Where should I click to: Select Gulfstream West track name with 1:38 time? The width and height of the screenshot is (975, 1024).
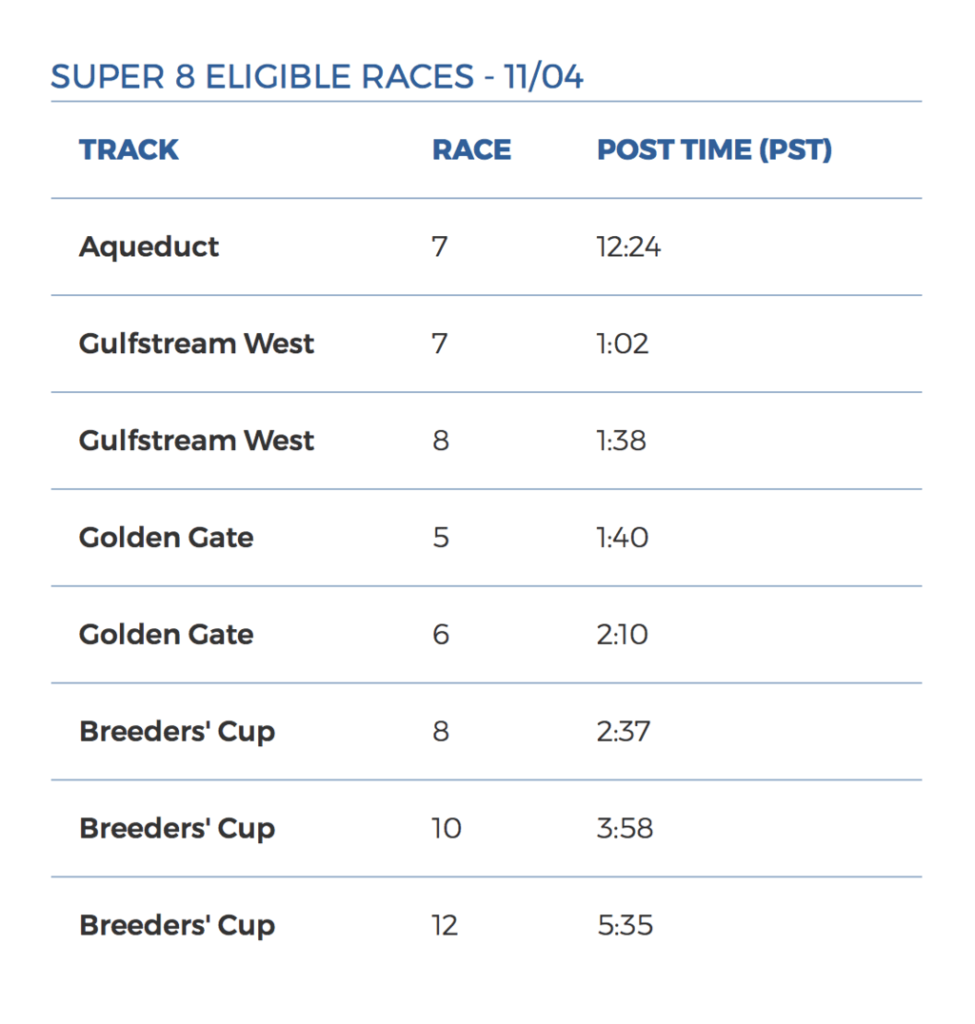pyautogui.click(x=197, y=440)
